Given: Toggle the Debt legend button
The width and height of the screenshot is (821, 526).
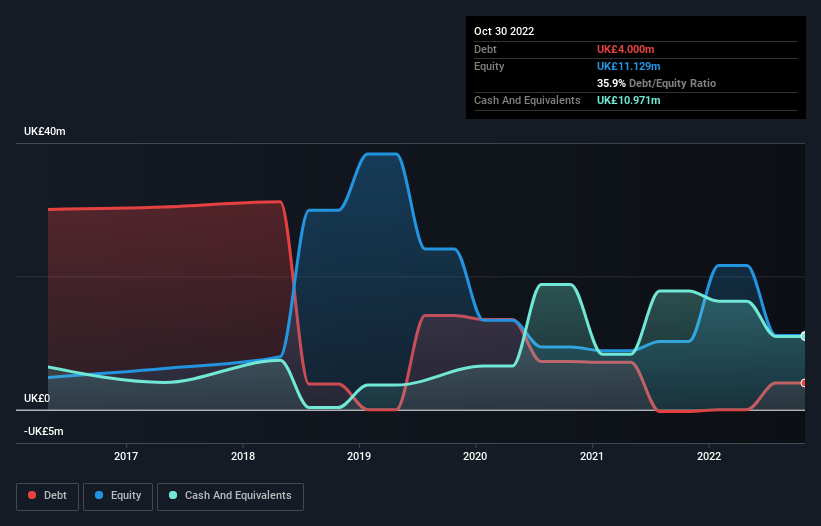Looking at the screenshot, I should 48,496.
